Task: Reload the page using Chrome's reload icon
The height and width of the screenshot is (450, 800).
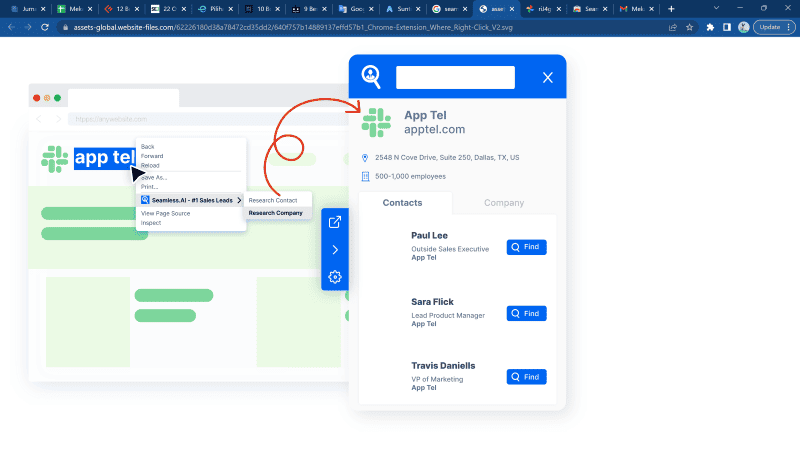Action: pyautogui.click(x=45, y=27)
